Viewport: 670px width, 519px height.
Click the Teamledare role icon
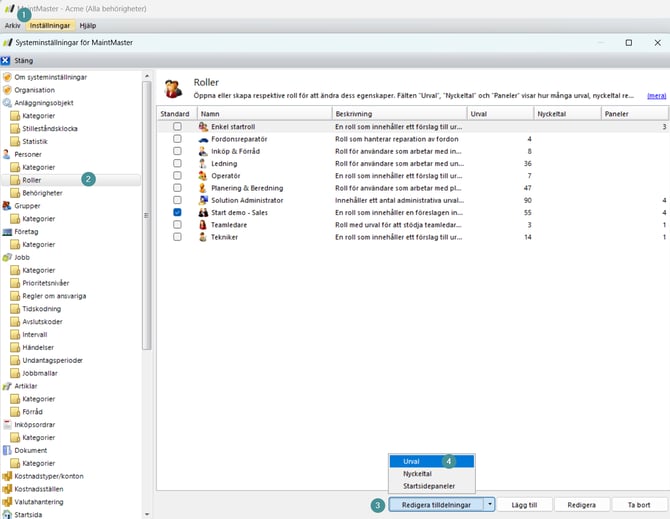203,225
